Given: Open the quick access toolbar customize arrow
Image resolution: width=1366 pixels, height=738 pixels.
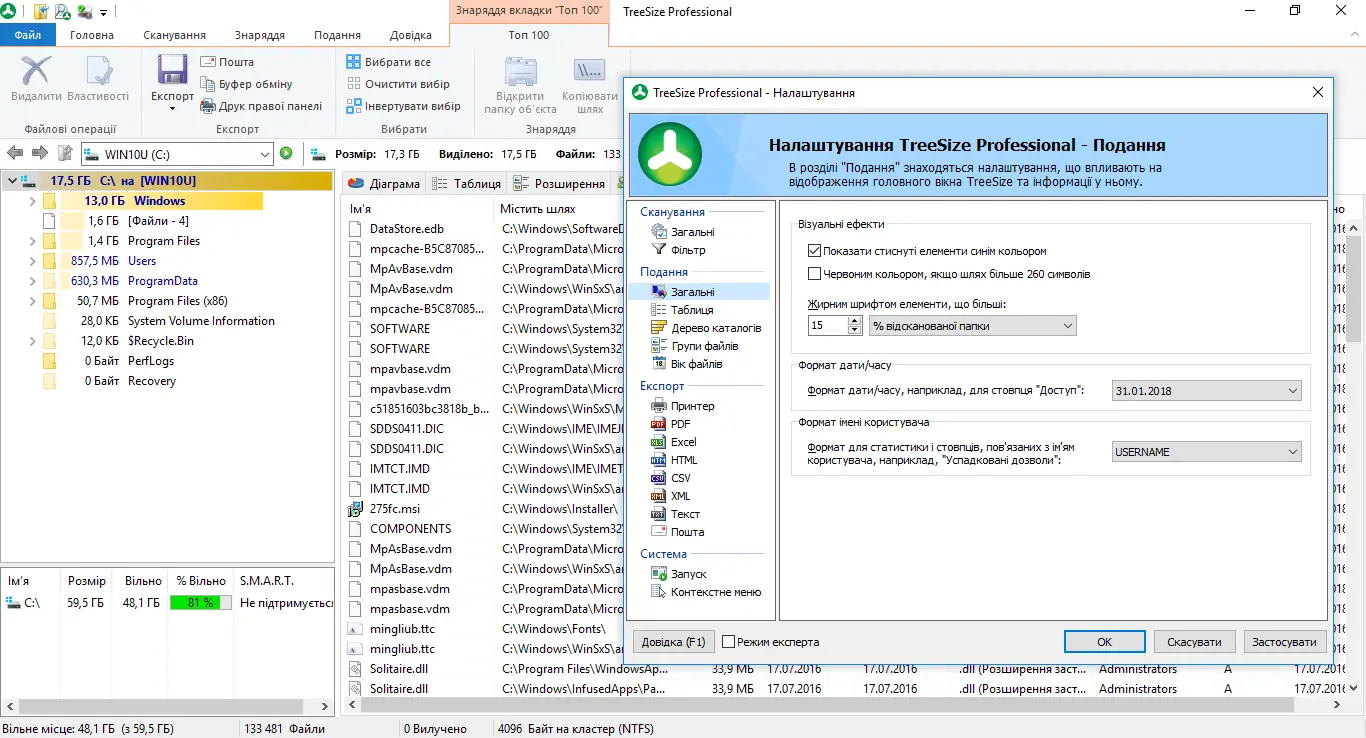Looking at the screenshot, I should pos(103,13).
